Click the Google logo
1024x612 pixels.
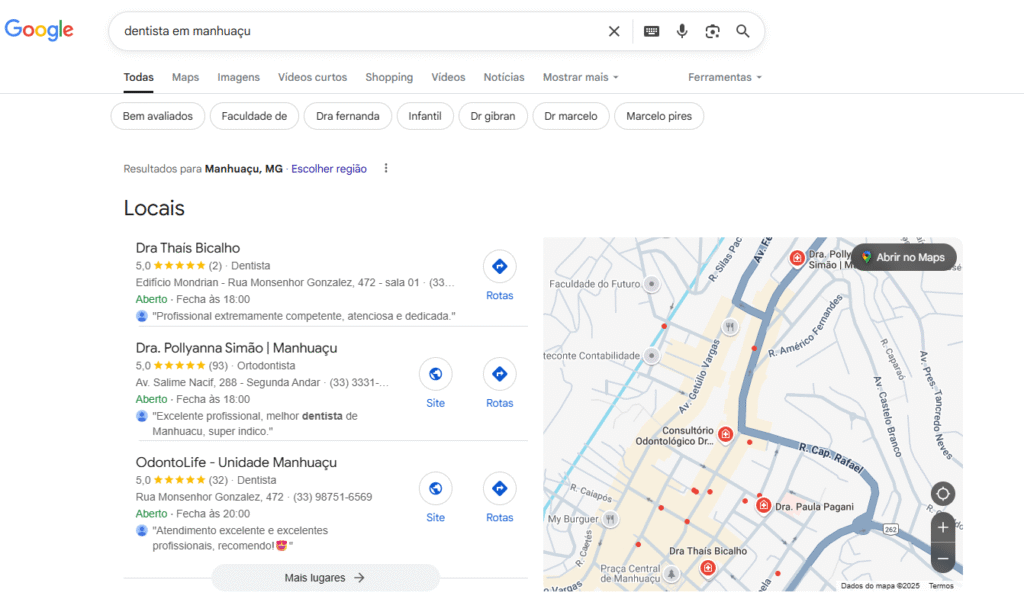(39, 30)
